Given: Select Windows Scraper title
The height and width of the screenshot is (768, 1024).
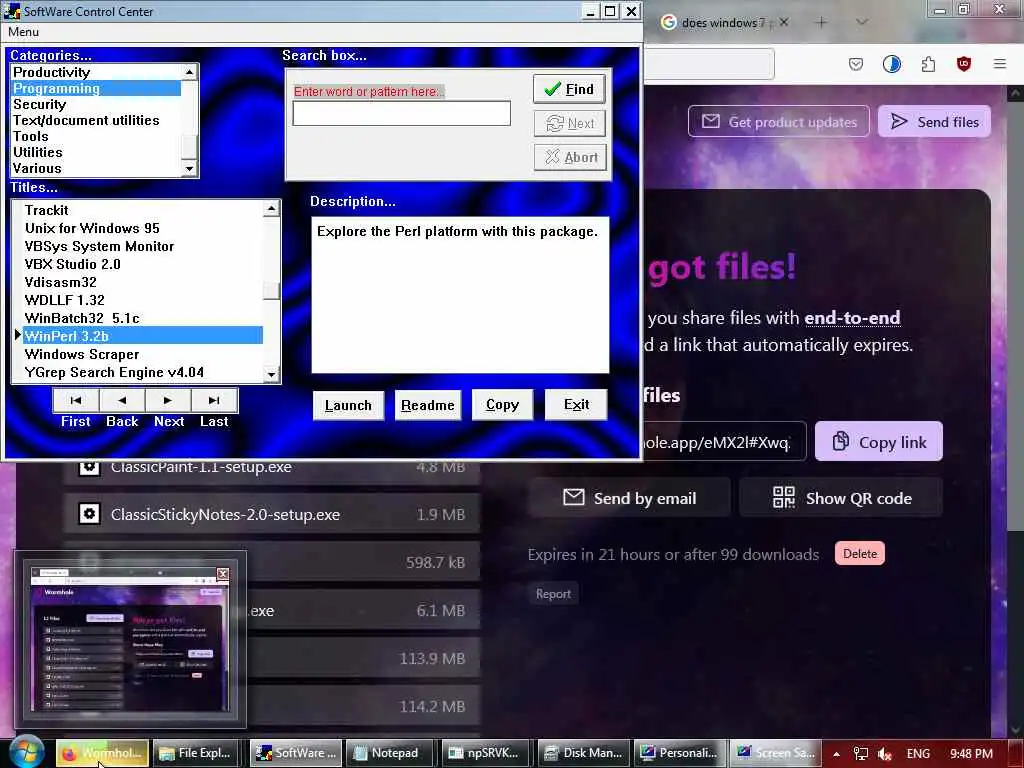Looking at the screenshot, I should [x=142, y=354].
